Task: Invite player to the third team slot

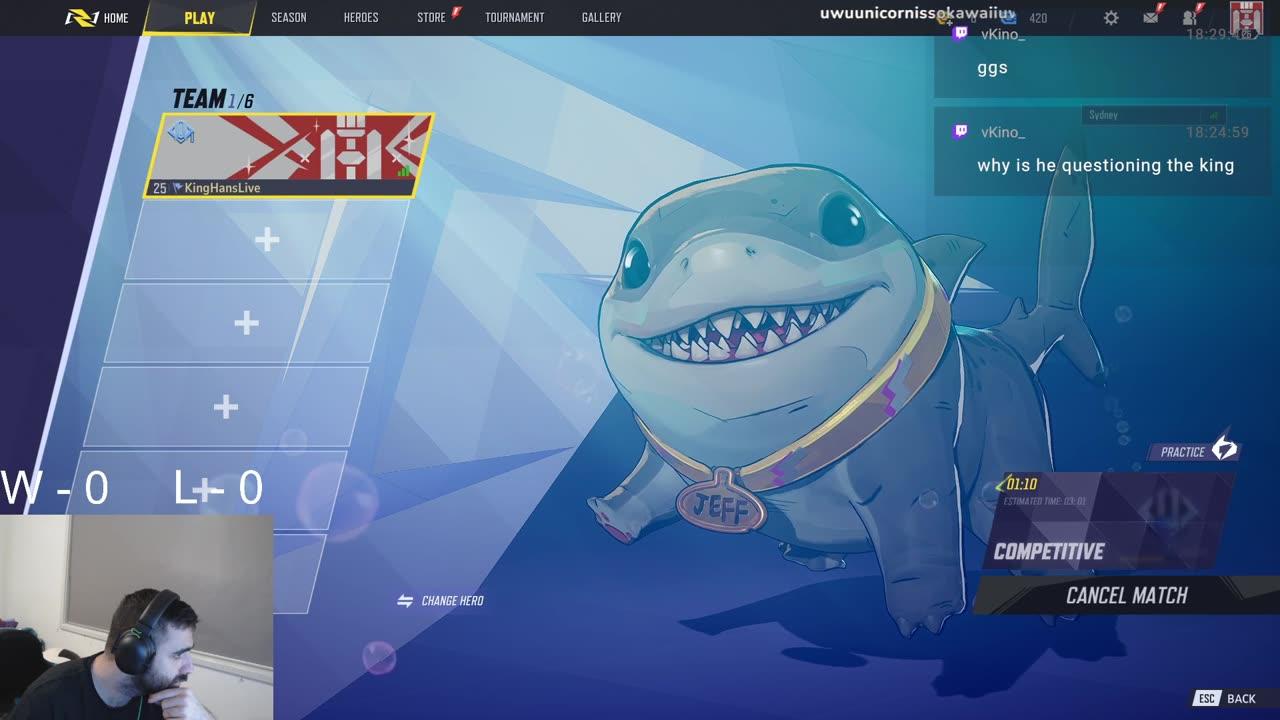Action: pyautogui.click(x=246, y=323)
